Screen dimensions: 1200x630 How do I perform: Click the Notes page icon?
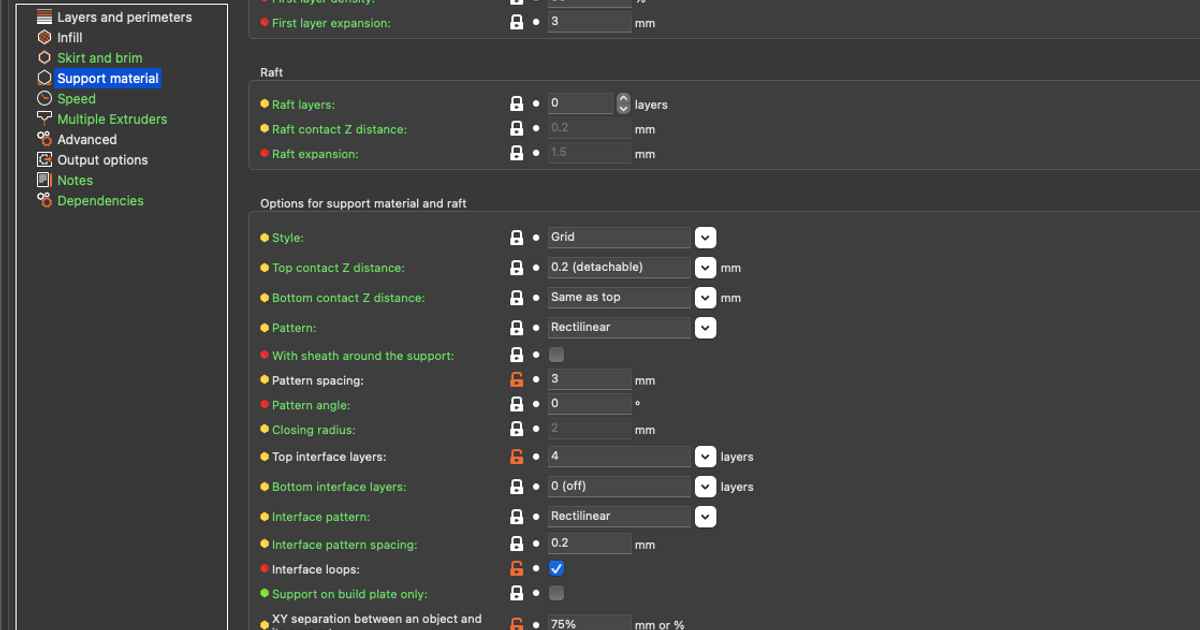44,180
